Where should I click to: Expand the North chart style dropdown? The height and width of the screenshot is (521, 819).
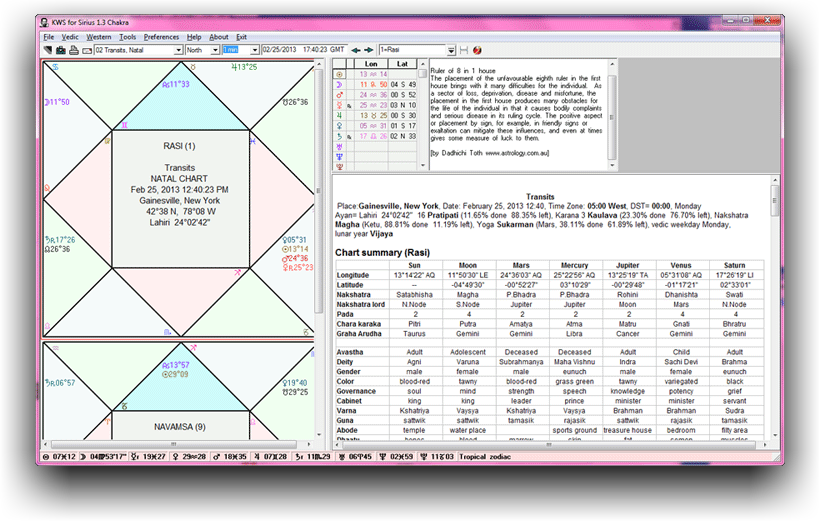(214, 49)
